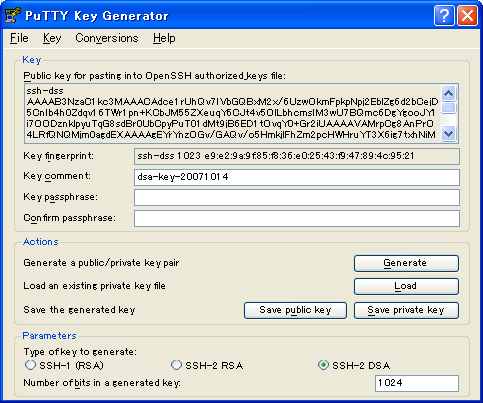Image resolution: width=483 pixels, height=403 pixels.
Task: Focus the Confirm passphrase field
Action: pos(297,218)
